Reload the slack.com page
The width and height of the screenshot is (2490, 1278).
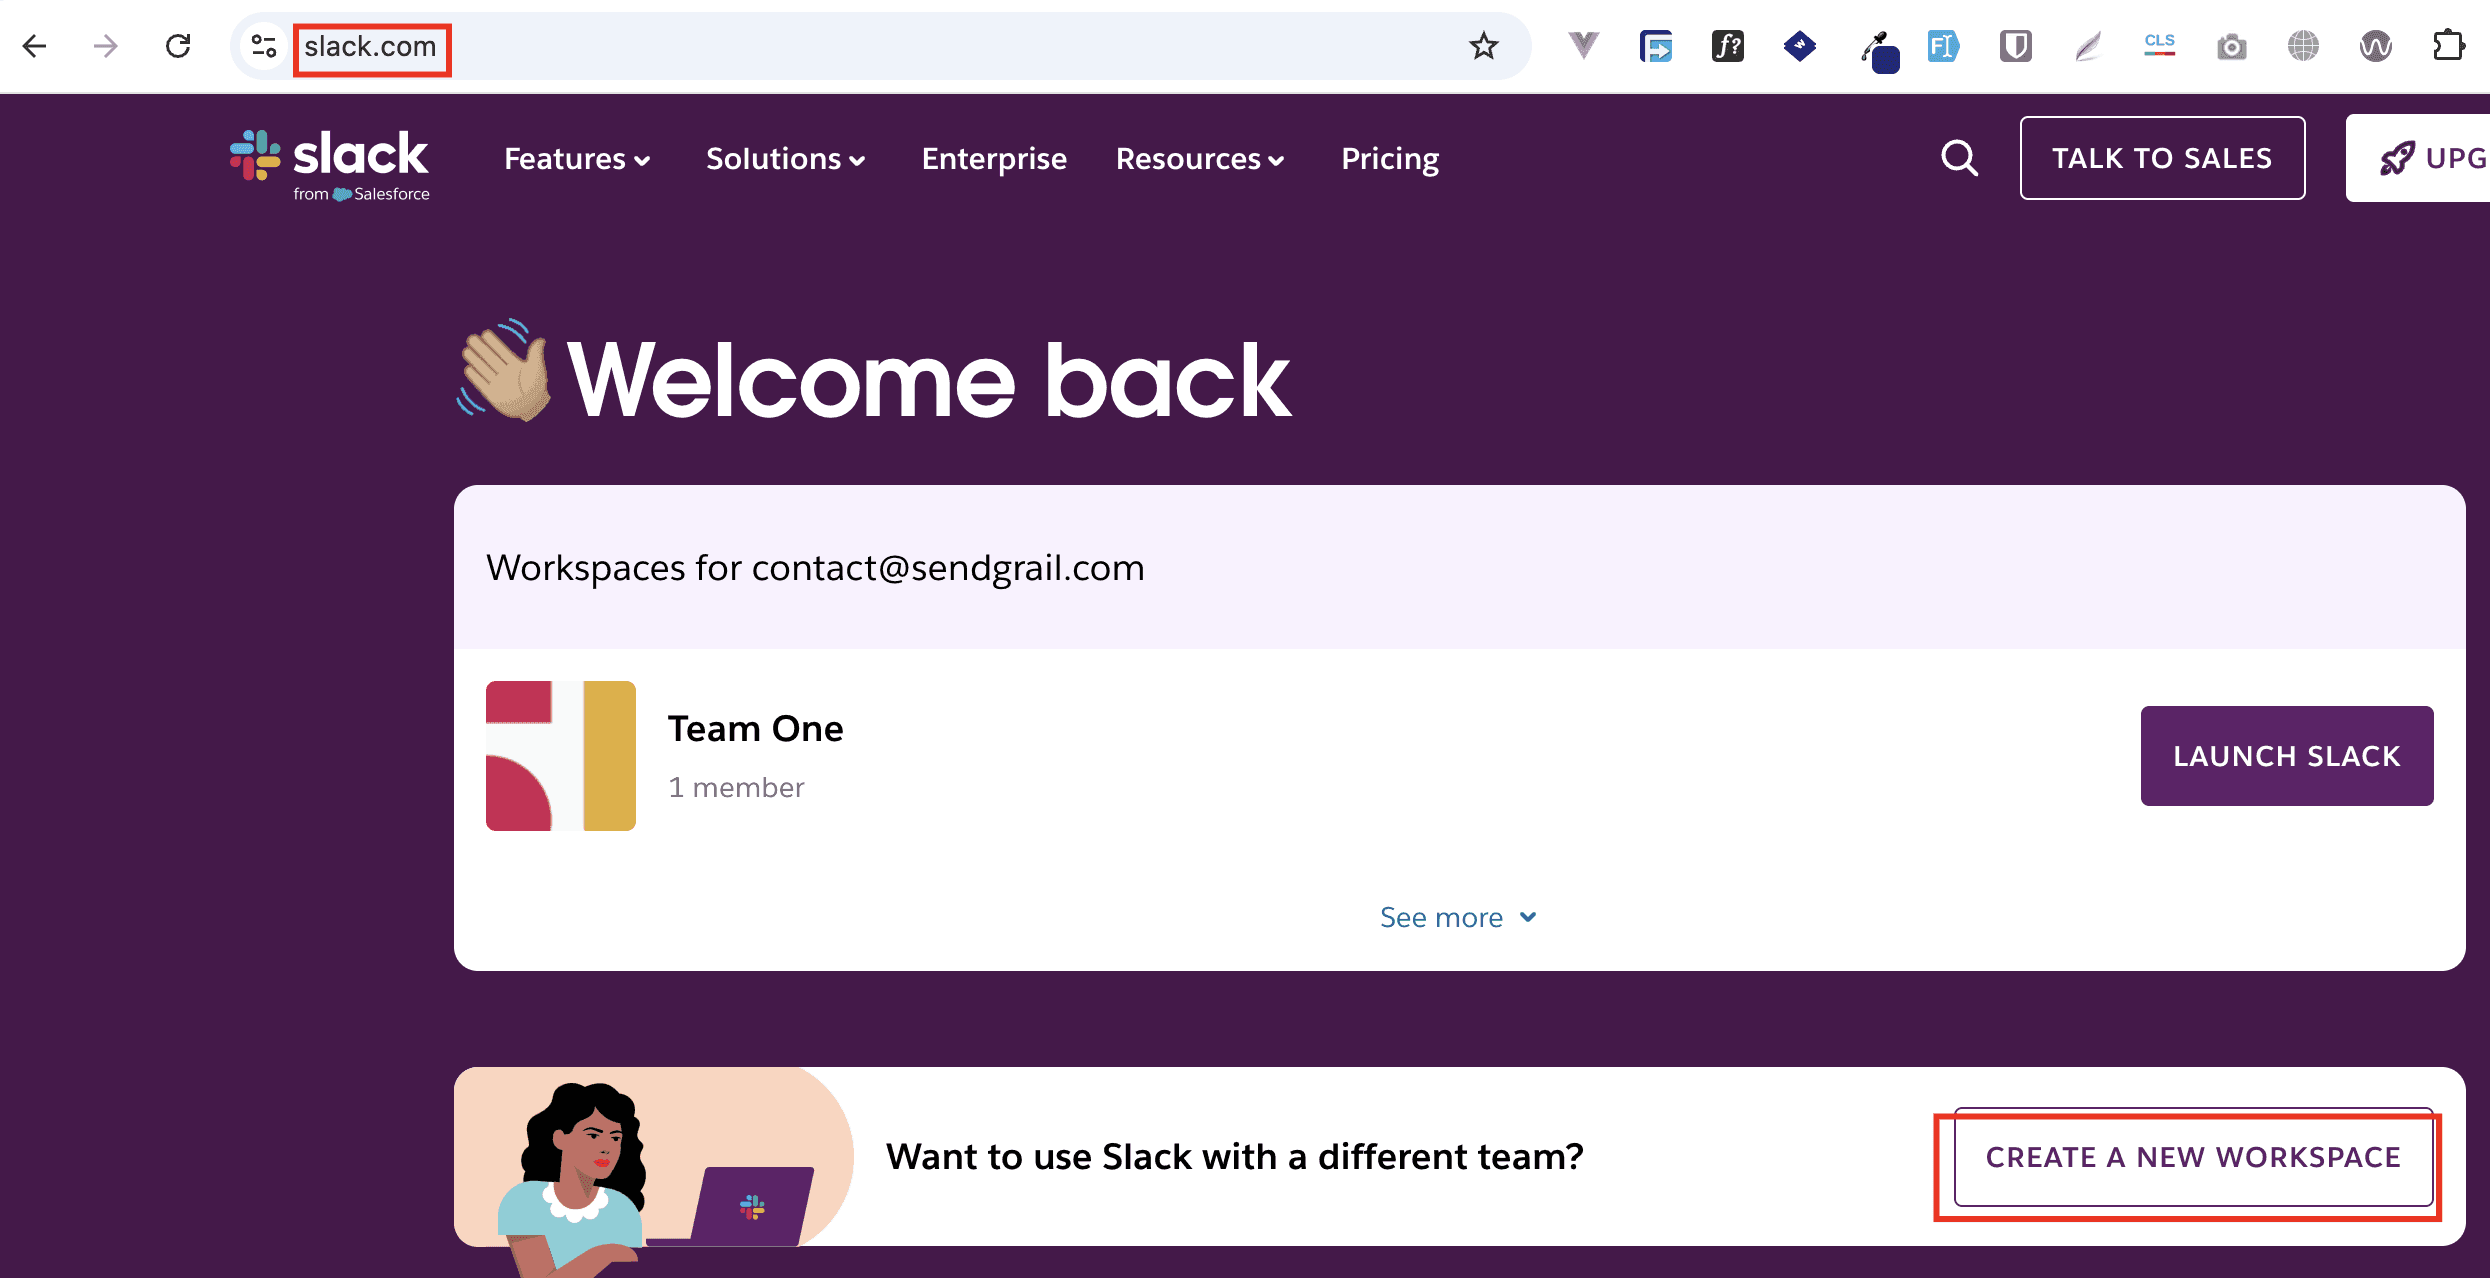pos(178,46)
